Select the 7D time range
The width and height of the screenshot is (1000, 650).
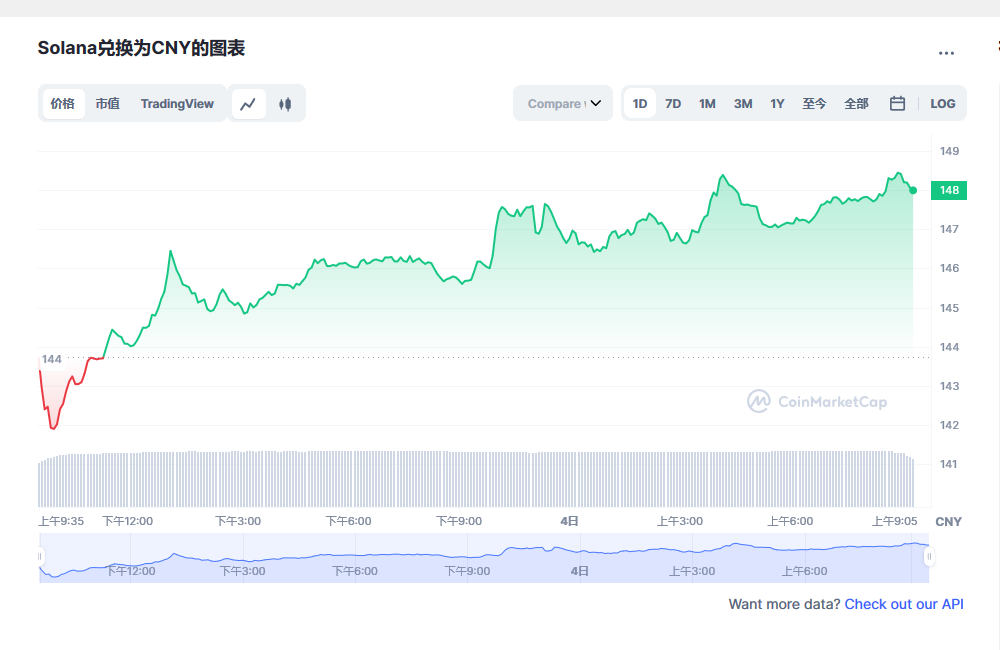673,103
